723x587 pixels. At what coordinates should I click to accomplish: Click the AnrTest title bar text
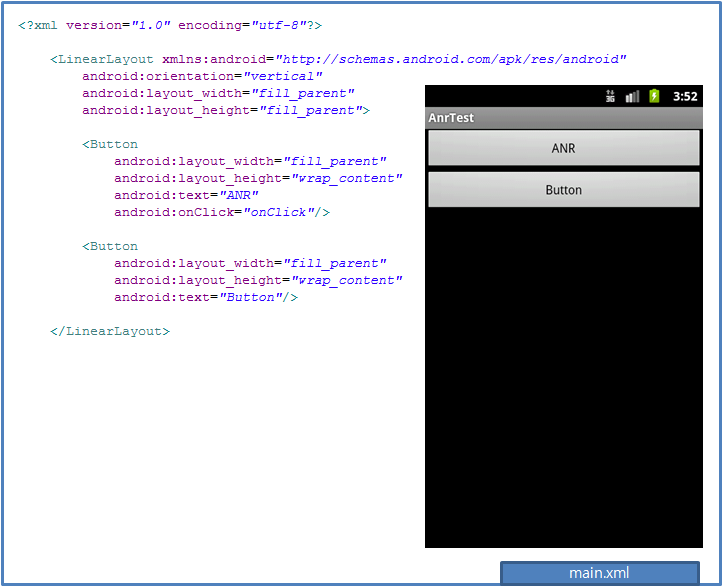coord(451,118)
